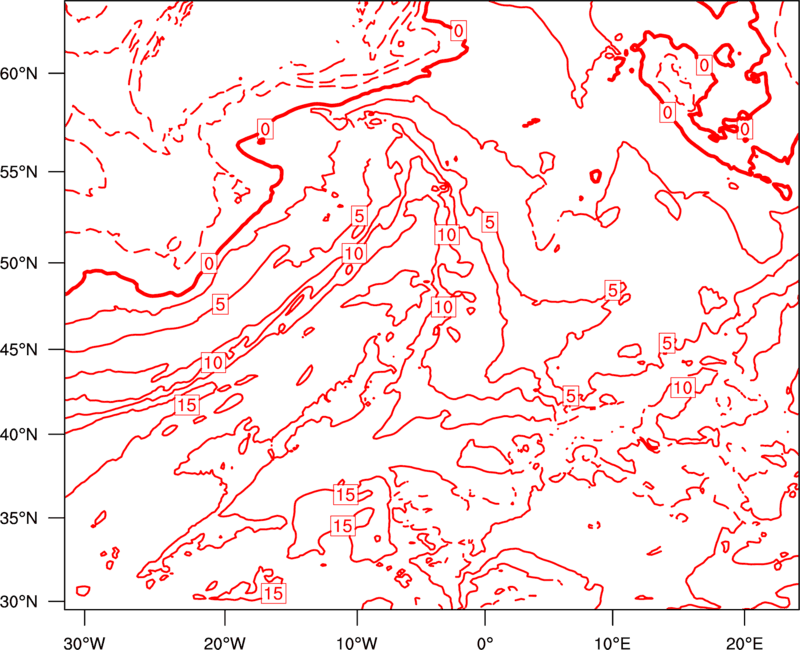Select the 50°N latitude tick label
Screen dimensions: 800x650
(19, 263)
